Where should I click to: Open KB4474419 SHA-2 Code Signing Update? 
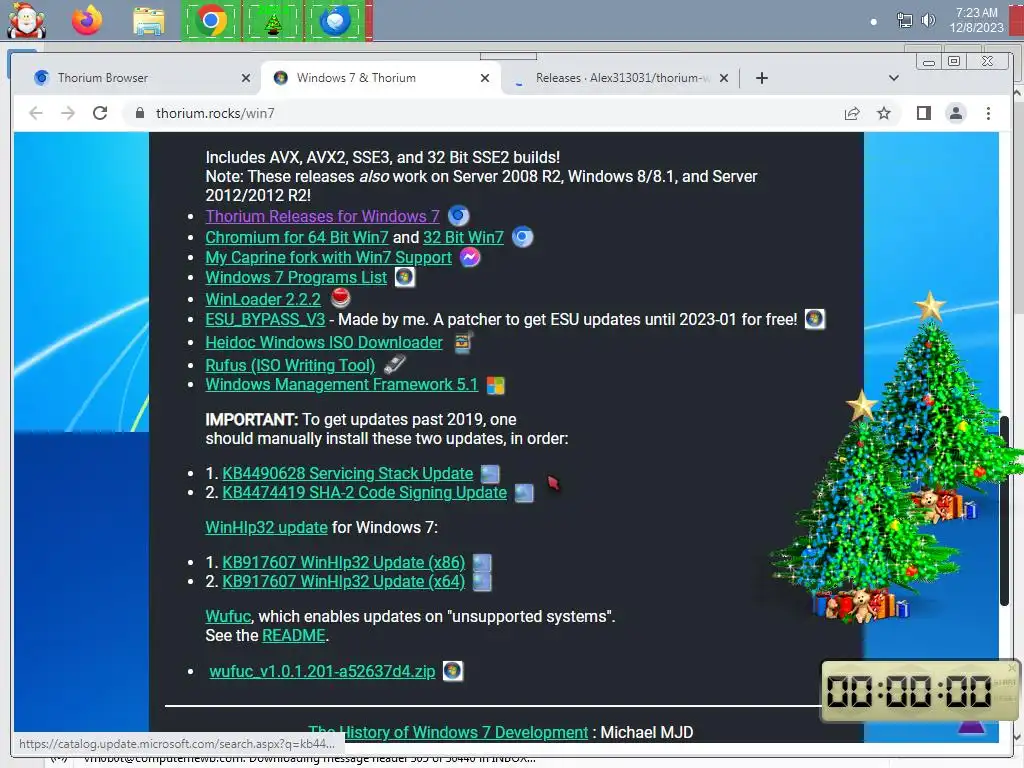tap(364, 492)
